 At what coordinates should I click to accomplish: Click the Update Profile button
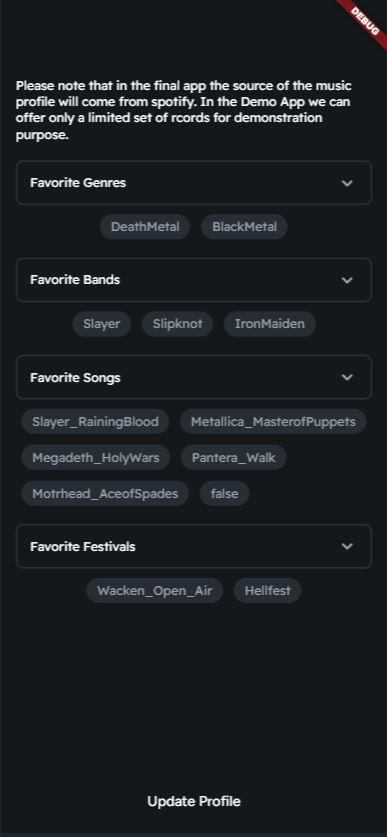click(194, 801)
